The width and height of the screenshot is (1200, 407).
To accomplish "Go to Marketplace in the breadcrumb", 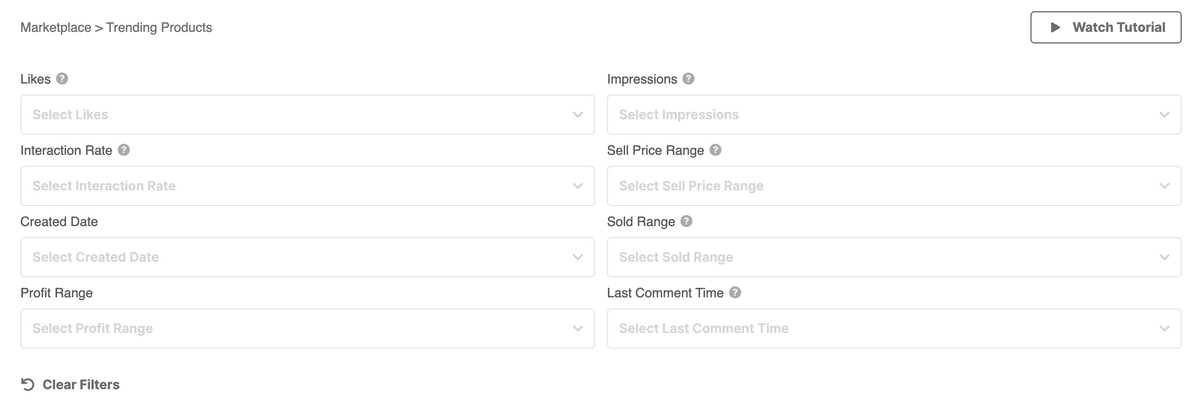I will pyautogui.click(x=55, y=28).
